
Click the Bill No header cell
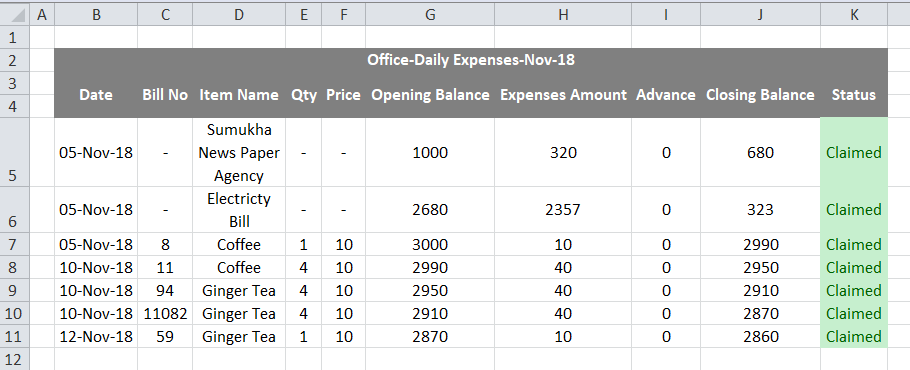click(x=165, y=95)
